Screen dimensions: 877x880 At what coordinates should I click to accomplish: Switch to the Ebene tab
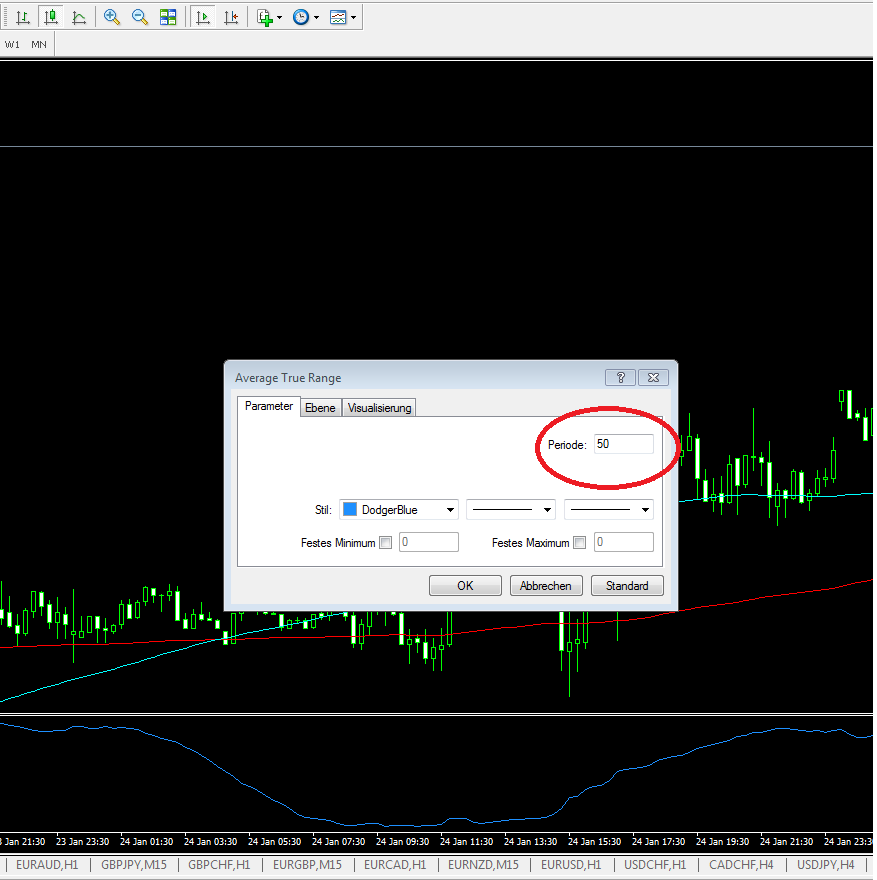tap(320, 408)
